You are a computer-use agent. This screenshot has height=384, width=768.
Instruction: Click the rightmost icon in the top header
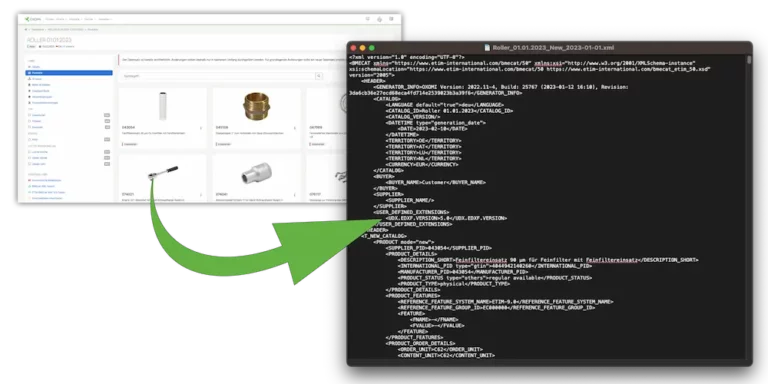click(x=391, y=19)
